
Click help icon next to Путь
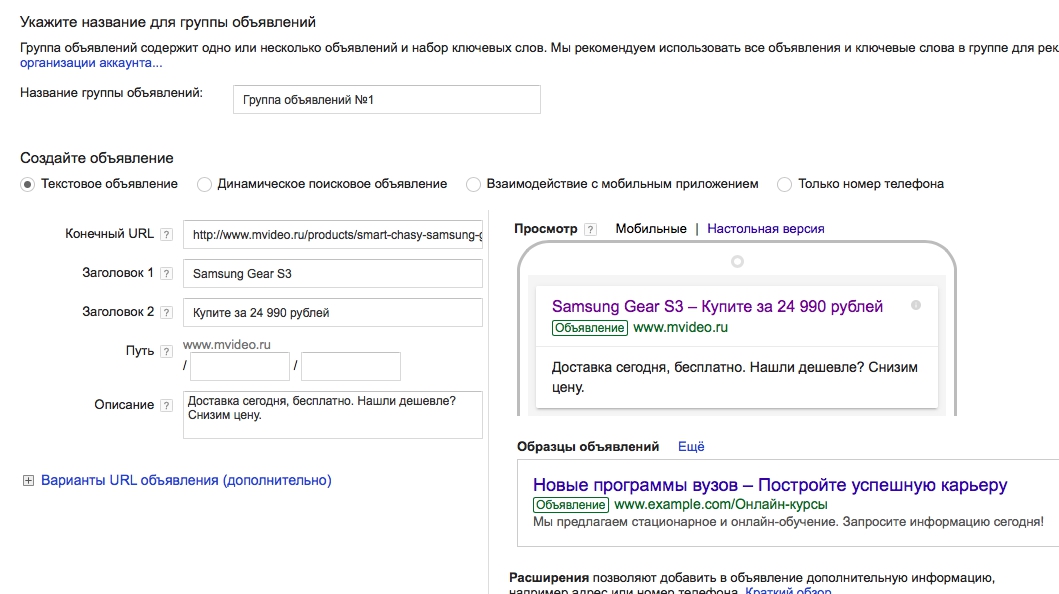(166, 352)
